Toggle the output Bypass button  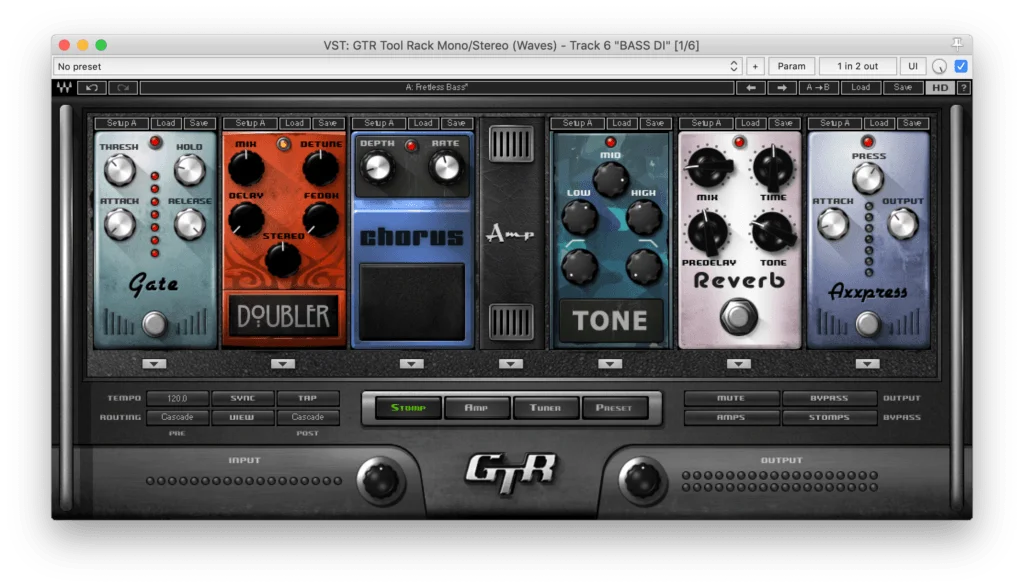829,398
